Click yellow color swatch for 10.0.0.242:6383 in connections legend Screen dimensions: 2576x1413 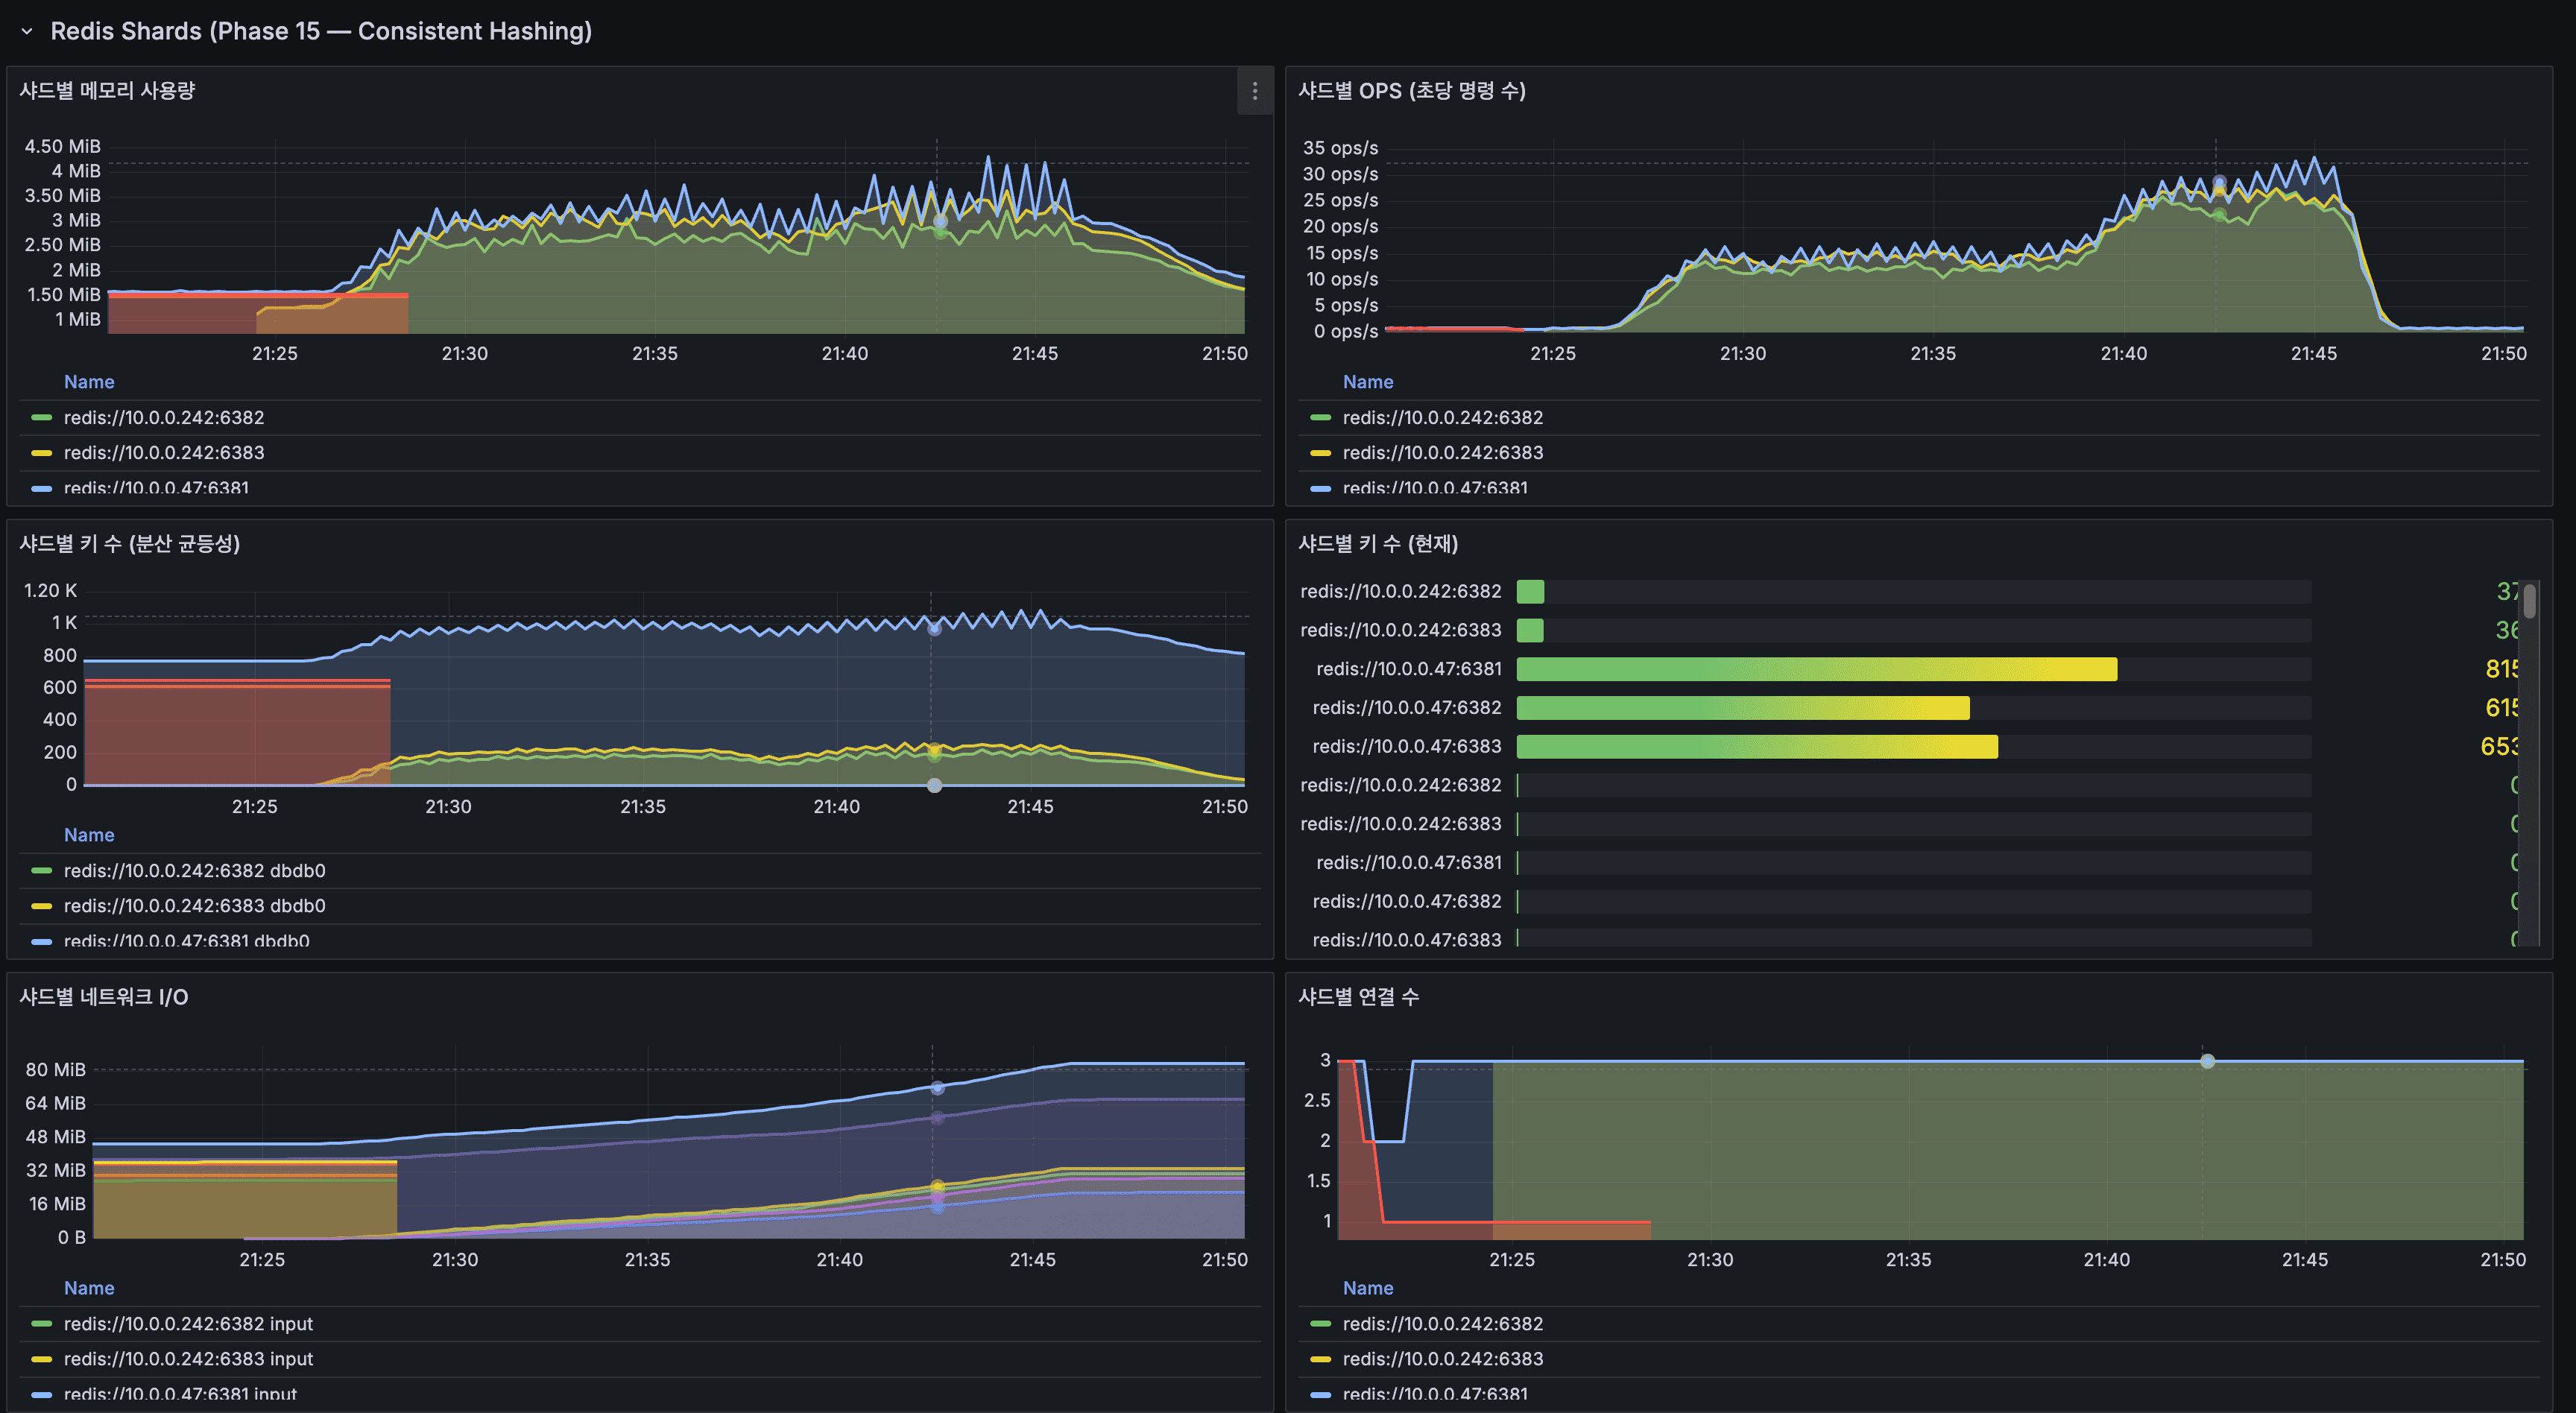pos(1320,1359)
